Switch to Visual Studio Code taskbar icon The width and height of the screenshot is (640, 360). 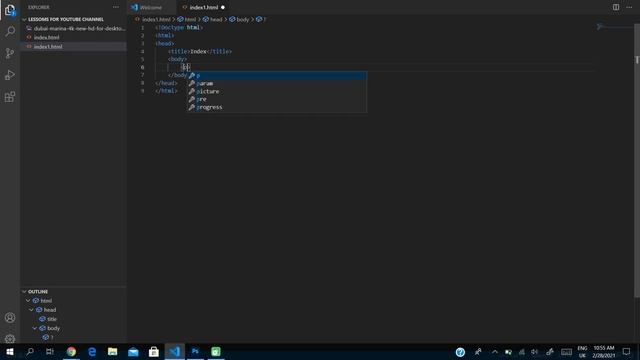tap(174, 351)
